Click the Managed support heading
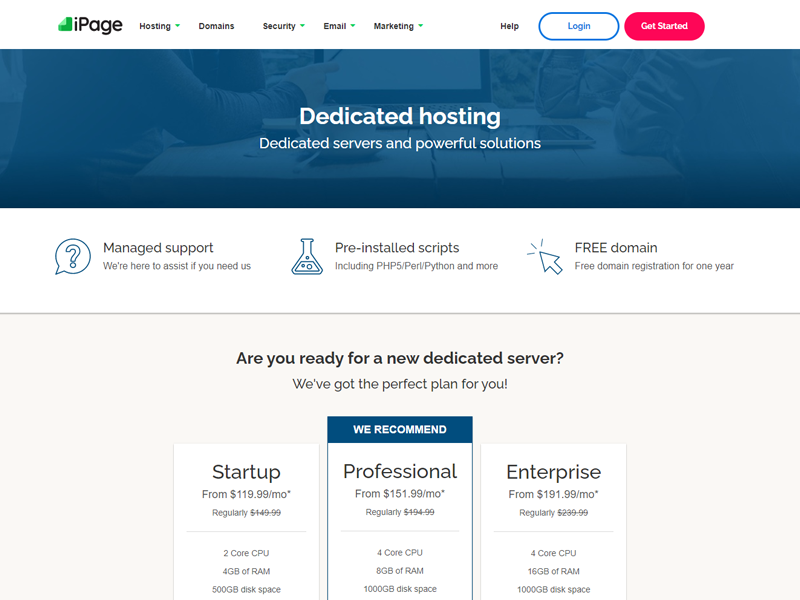 tap(158, 248)
